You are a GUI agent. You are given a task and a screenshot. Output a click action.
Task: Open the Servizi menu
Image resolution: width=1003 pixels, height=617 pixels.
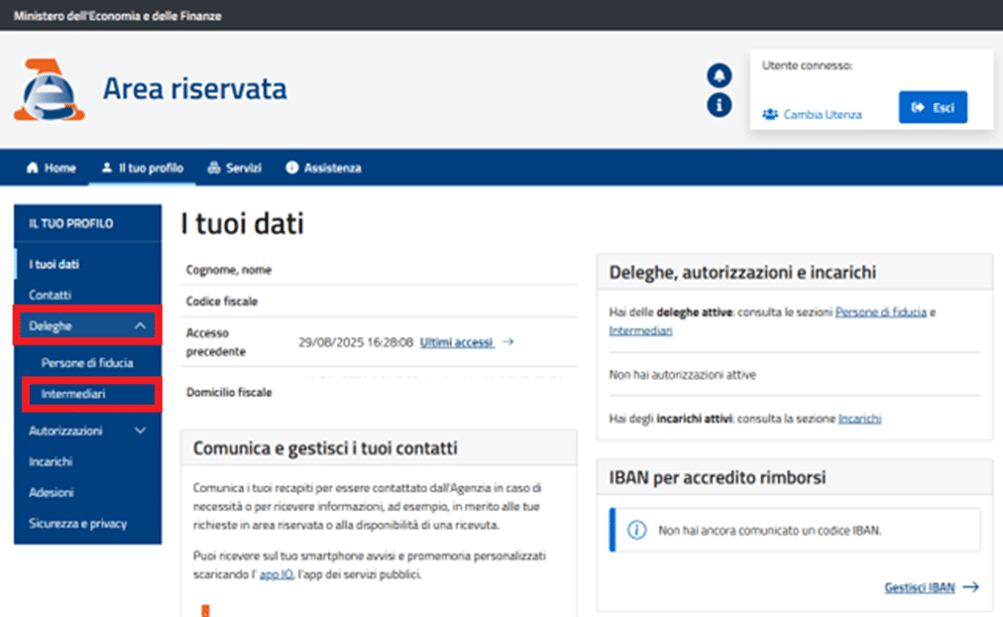click(x=234, y=168)
